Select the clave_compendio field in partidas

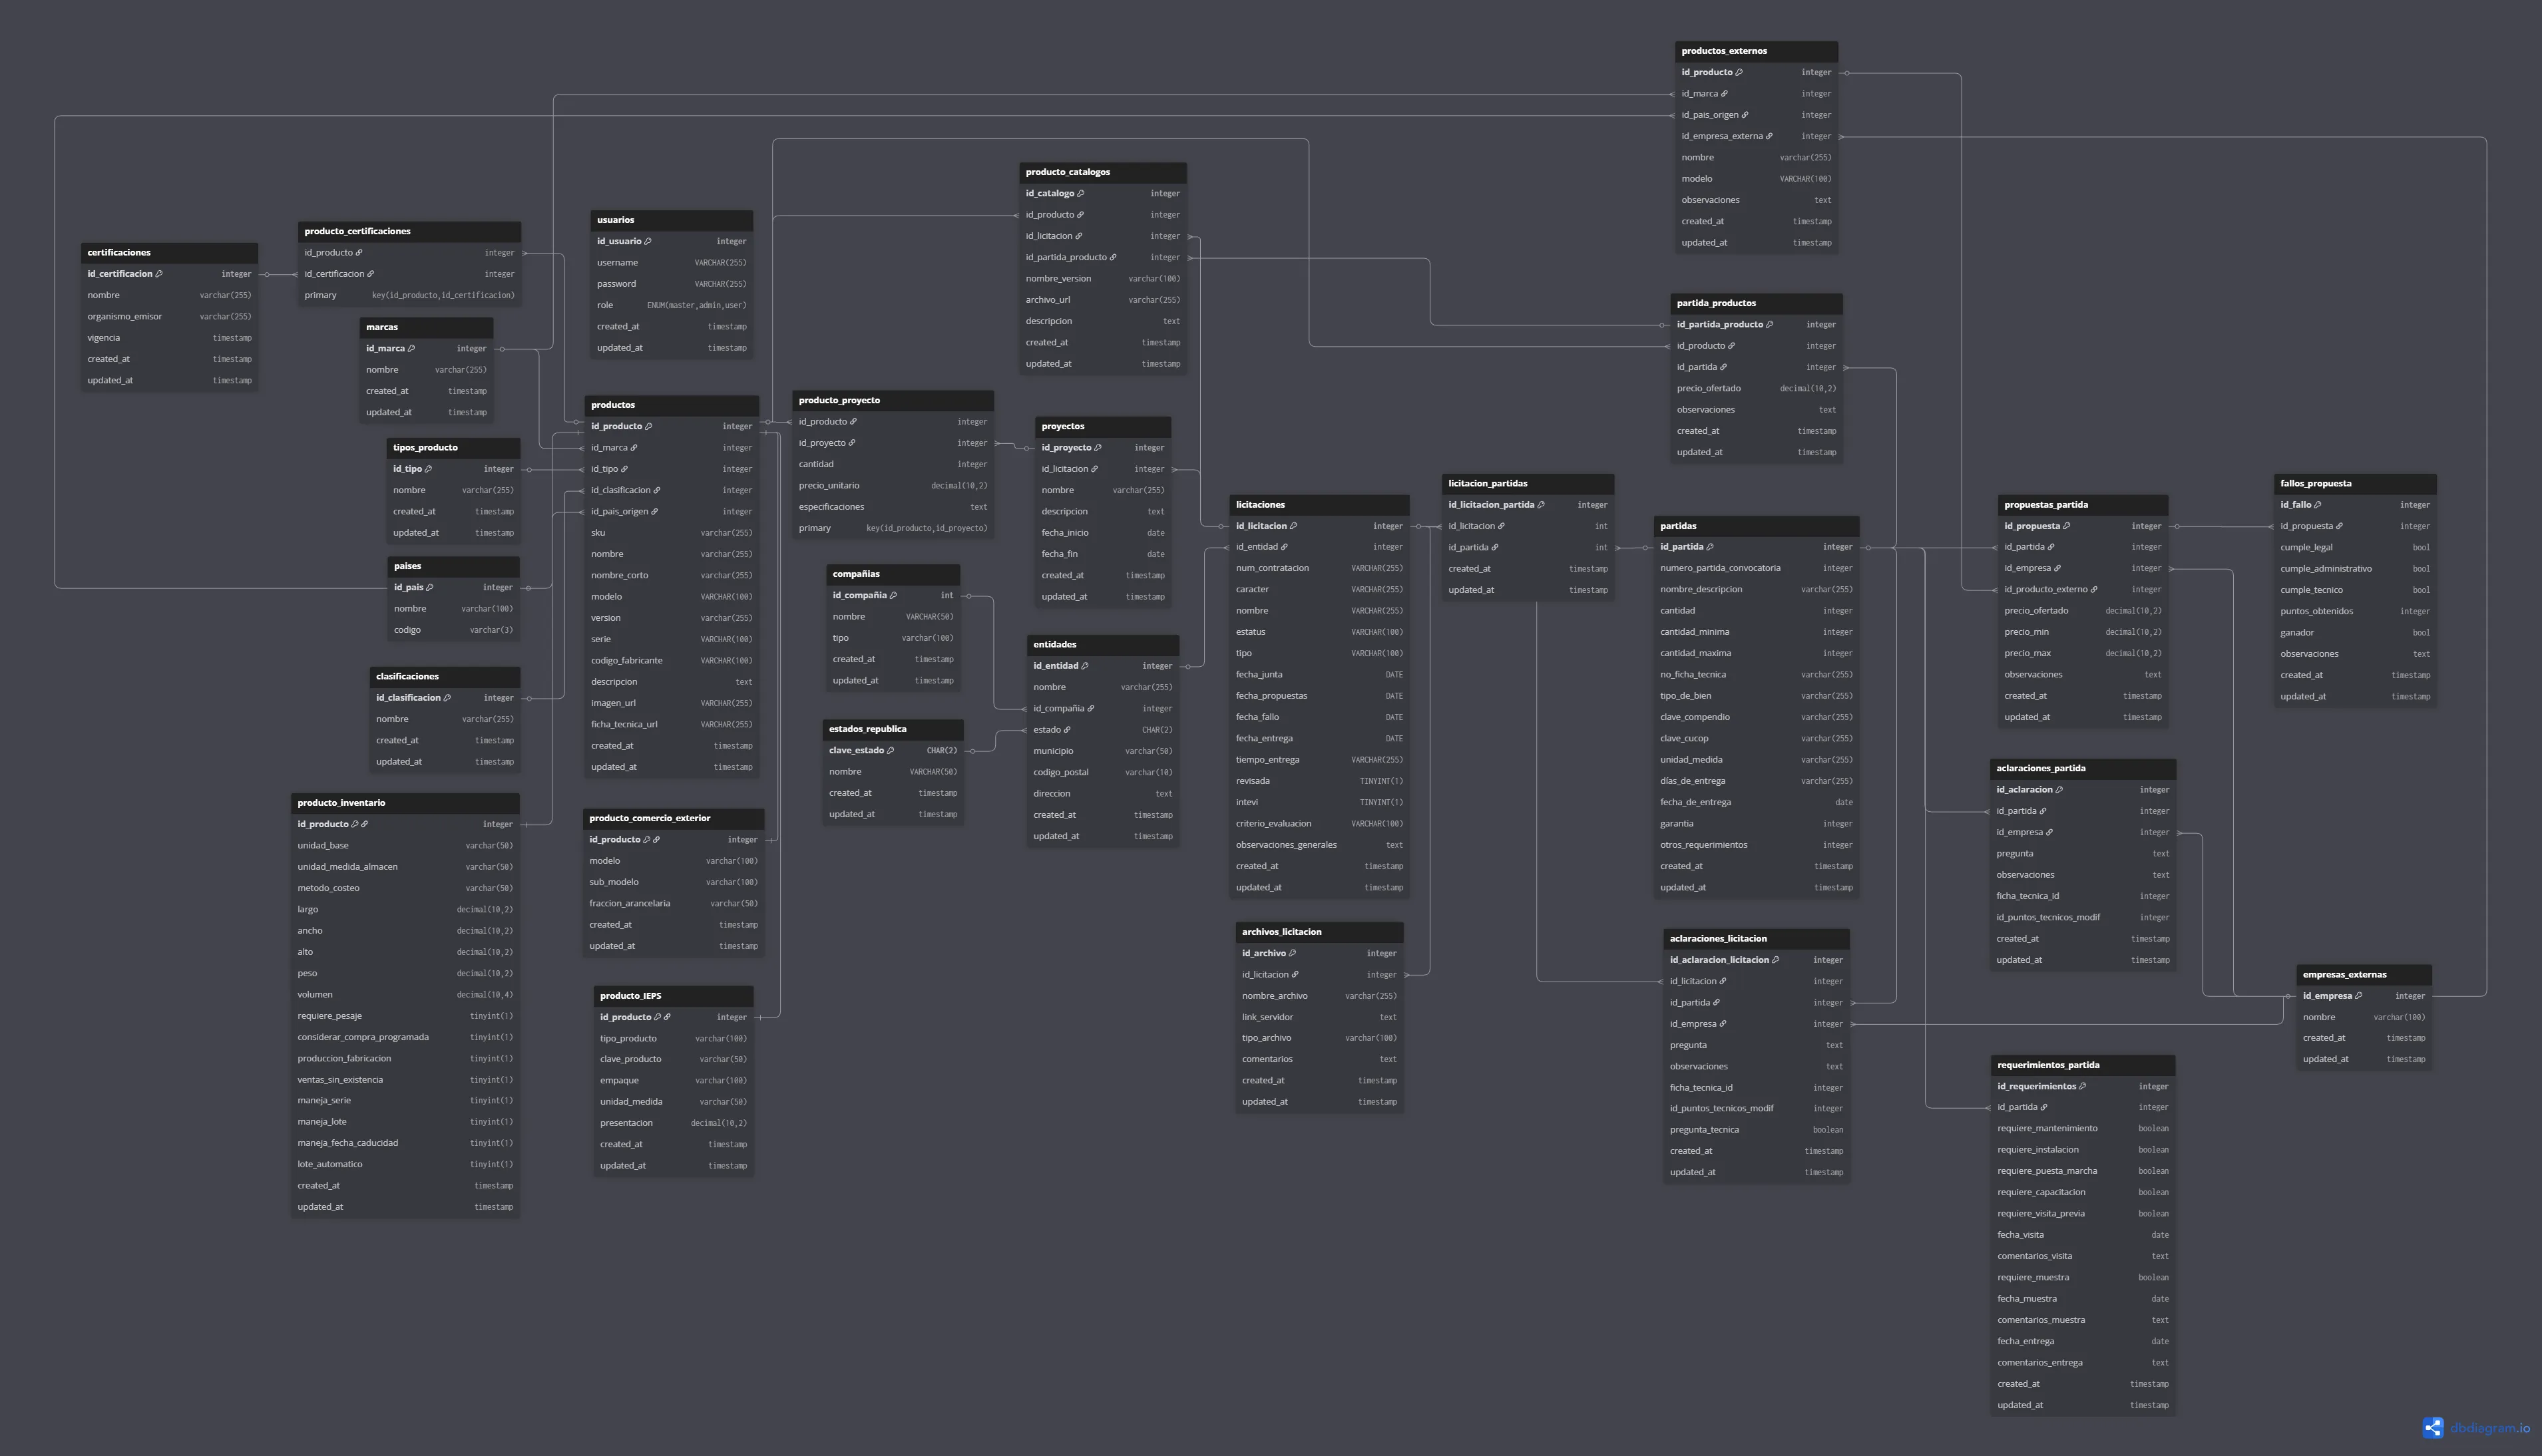pos(1757,718)
